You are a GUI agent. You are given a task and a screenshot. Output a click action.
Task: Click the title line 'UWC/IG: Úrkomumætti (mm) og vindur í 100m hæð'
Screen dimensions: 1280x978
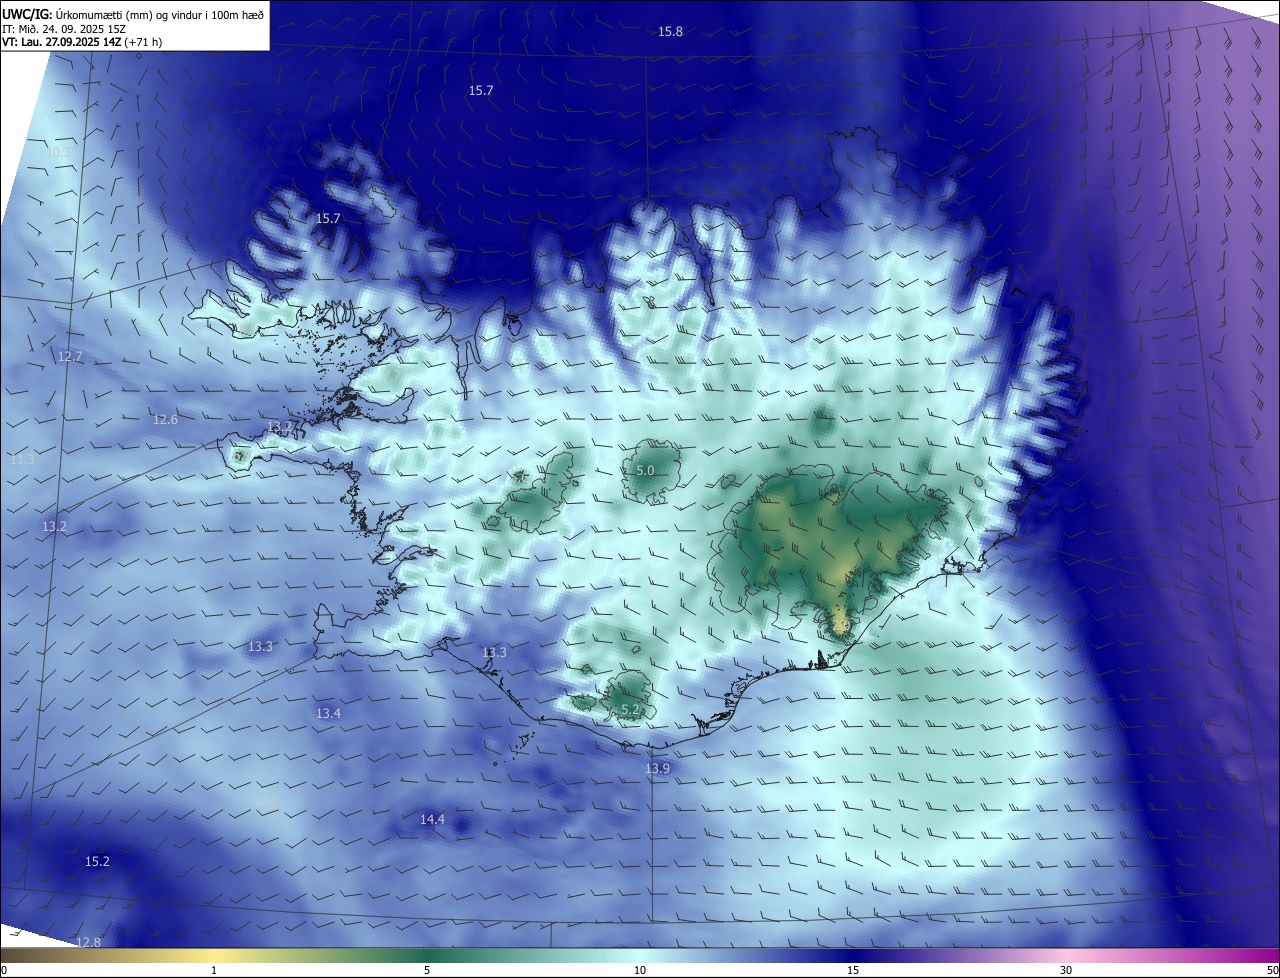133,13
